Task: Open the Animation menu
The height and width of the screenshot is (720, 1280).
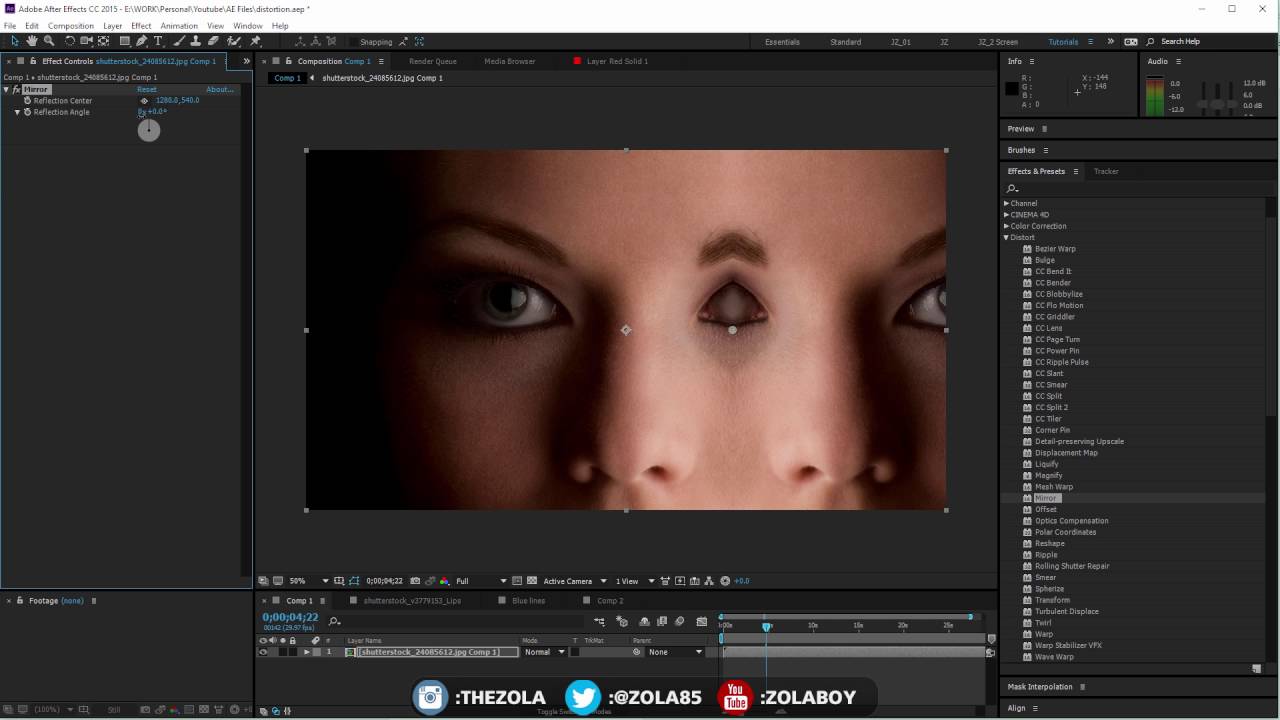Action: (x=179, y=26)
